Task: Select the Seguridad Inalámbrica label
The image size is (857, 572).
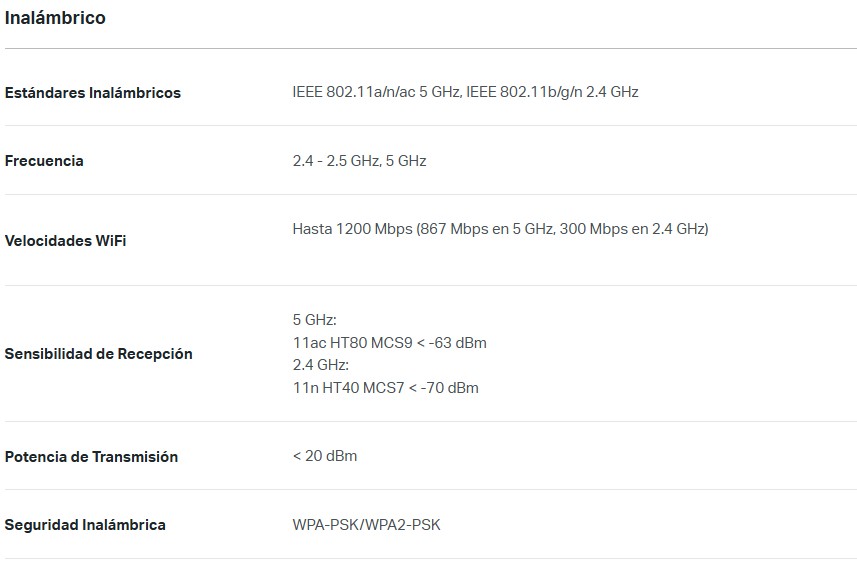Action: pyautogui.click(x=85, y=525)
